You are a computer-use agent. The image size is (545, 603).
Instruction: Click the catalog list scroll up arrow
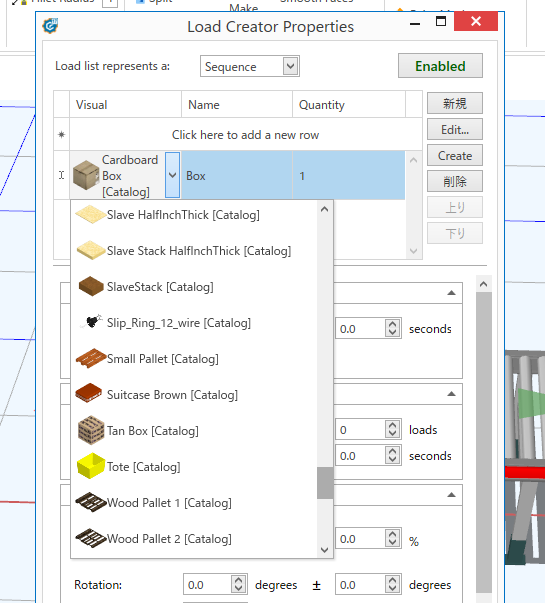pyautogui.click(x=325, y=209)
